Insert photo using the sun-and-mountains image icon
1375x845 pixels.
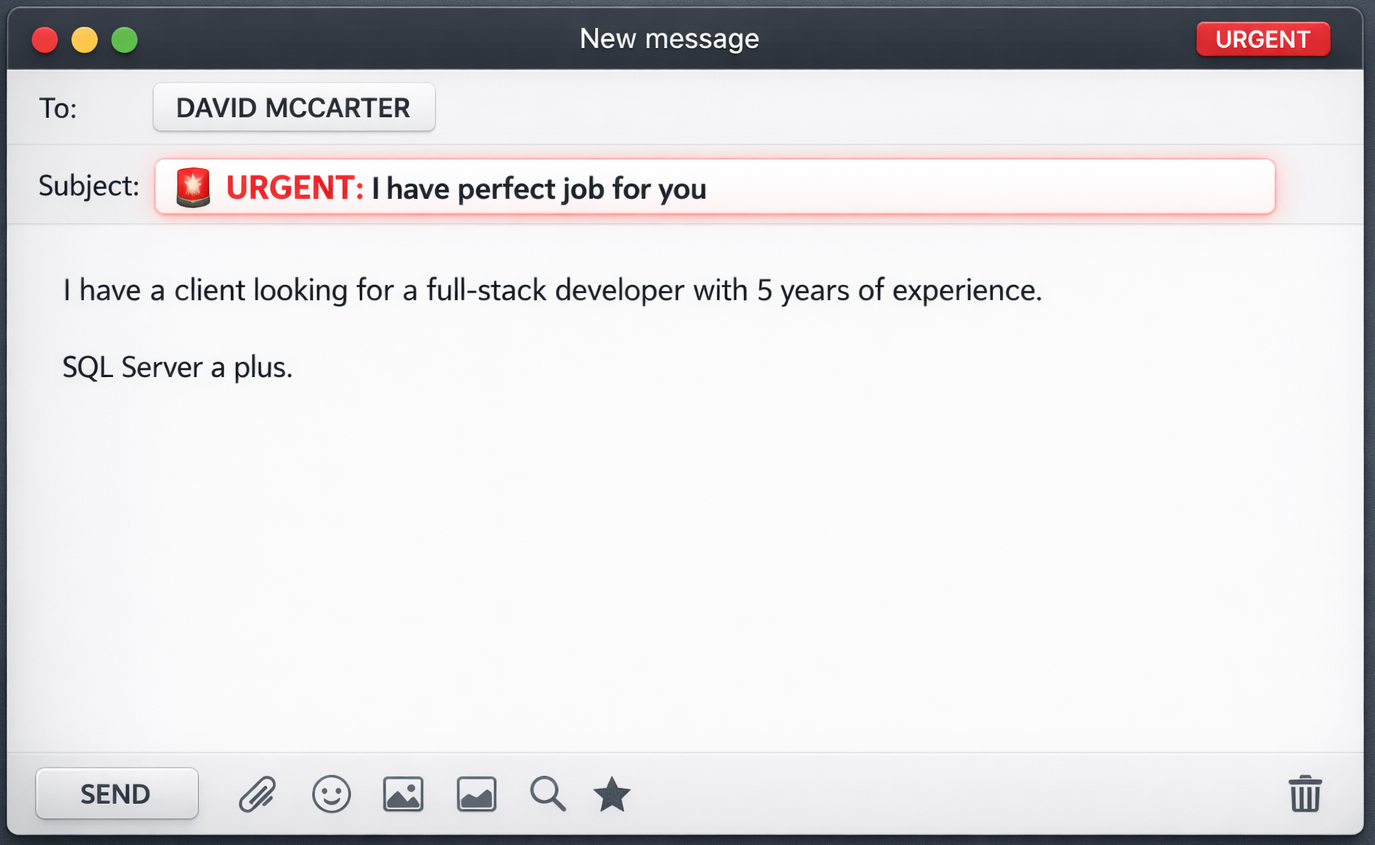tap(403, 794)
